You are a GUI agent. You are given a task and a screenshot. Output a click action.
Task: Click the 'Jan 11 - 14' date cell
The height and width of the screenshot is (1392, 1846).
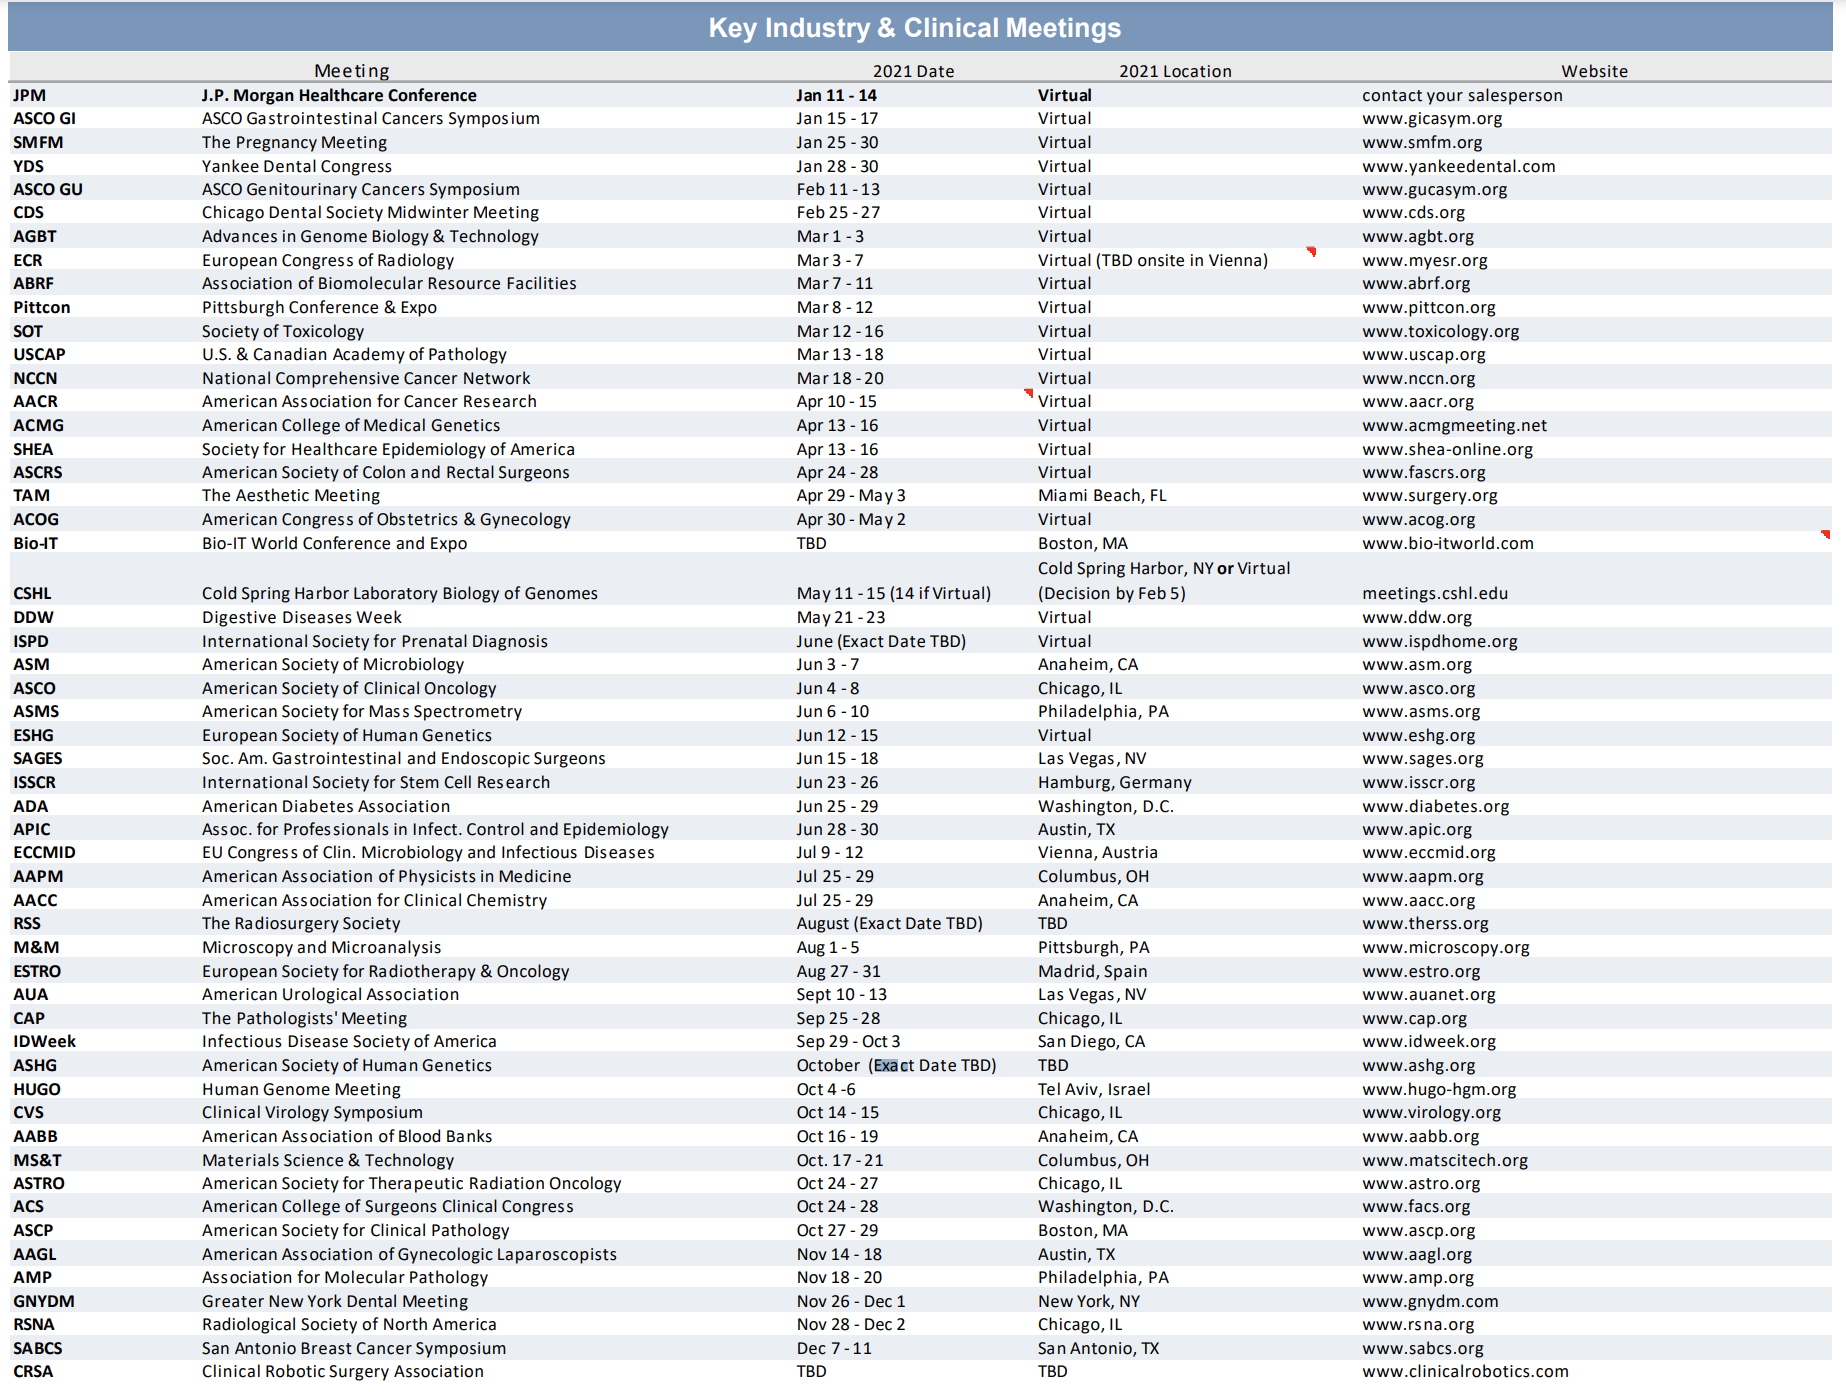tap(836, 96)
